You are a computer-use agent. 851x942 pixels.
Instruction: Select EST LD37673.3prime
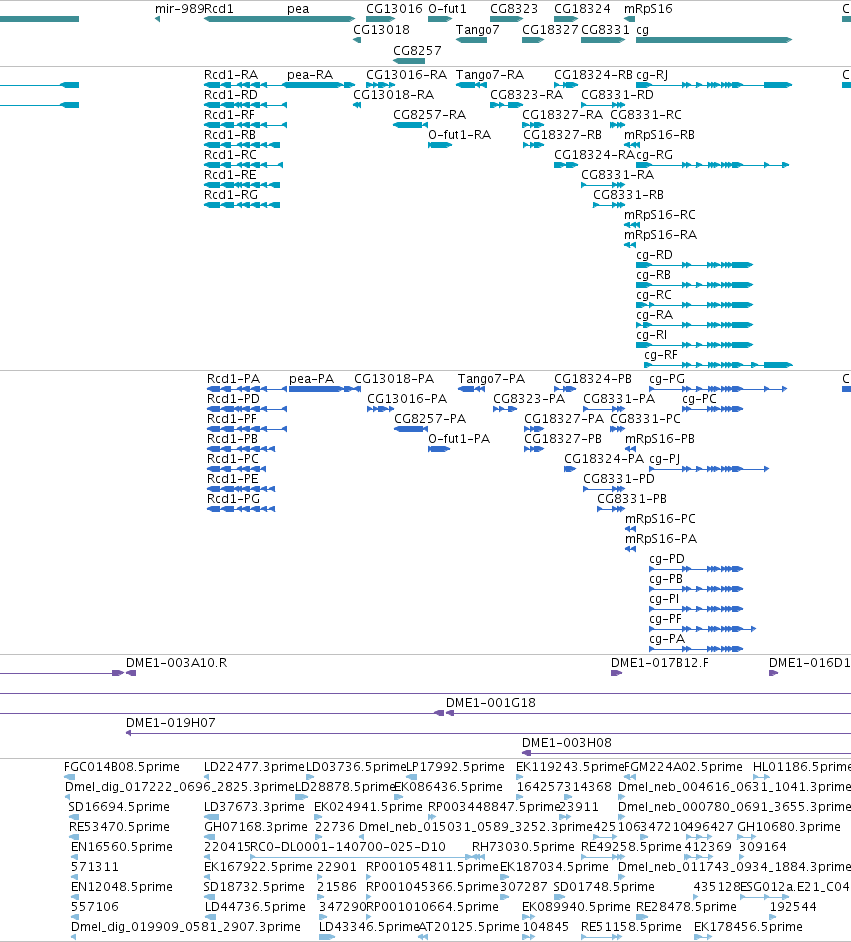point(254,807)
